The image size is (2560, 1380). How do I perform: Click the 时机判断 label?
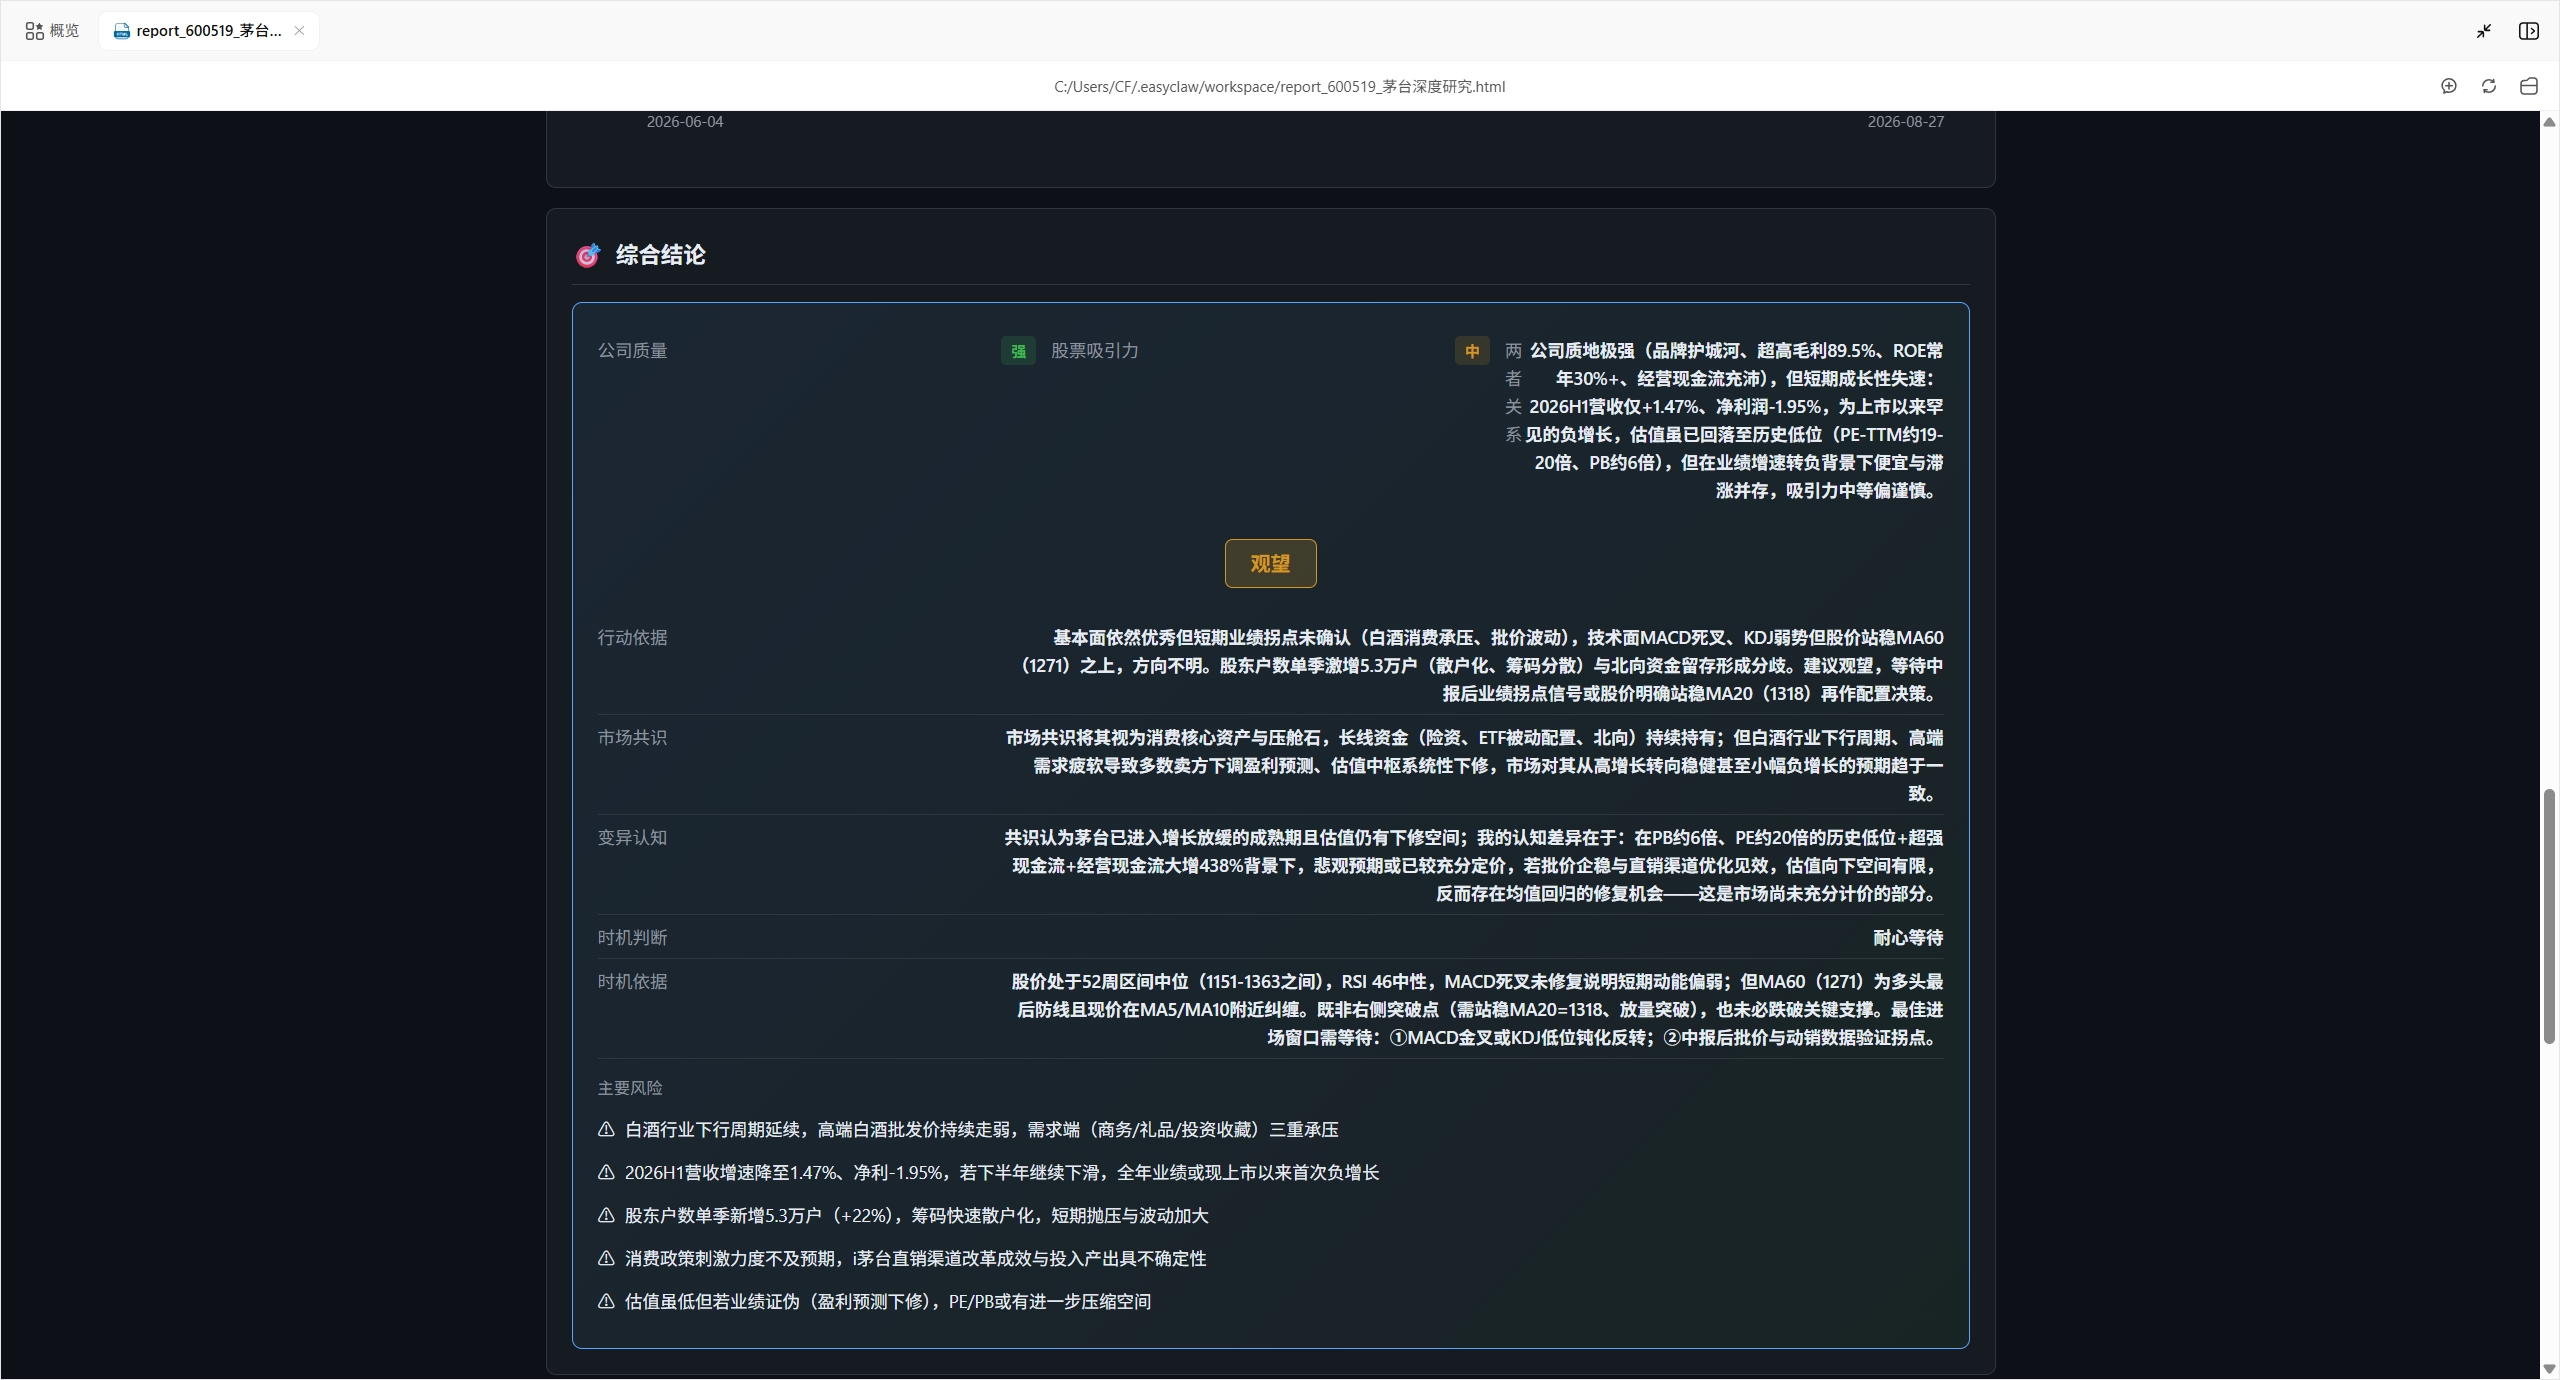click(632, 938)
